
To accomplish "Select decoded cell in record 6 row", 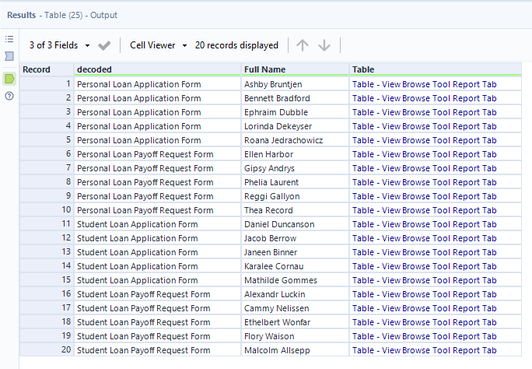I will 157,154.
